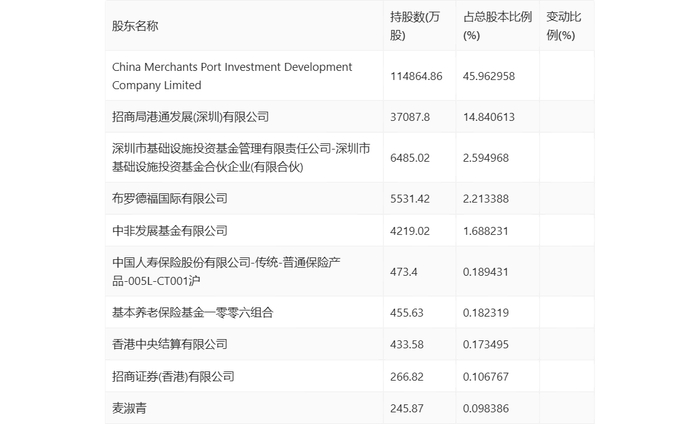Select the 37087.8 shares cell
The height and width of the screenshot is (424, 700).
coord(410,117)
